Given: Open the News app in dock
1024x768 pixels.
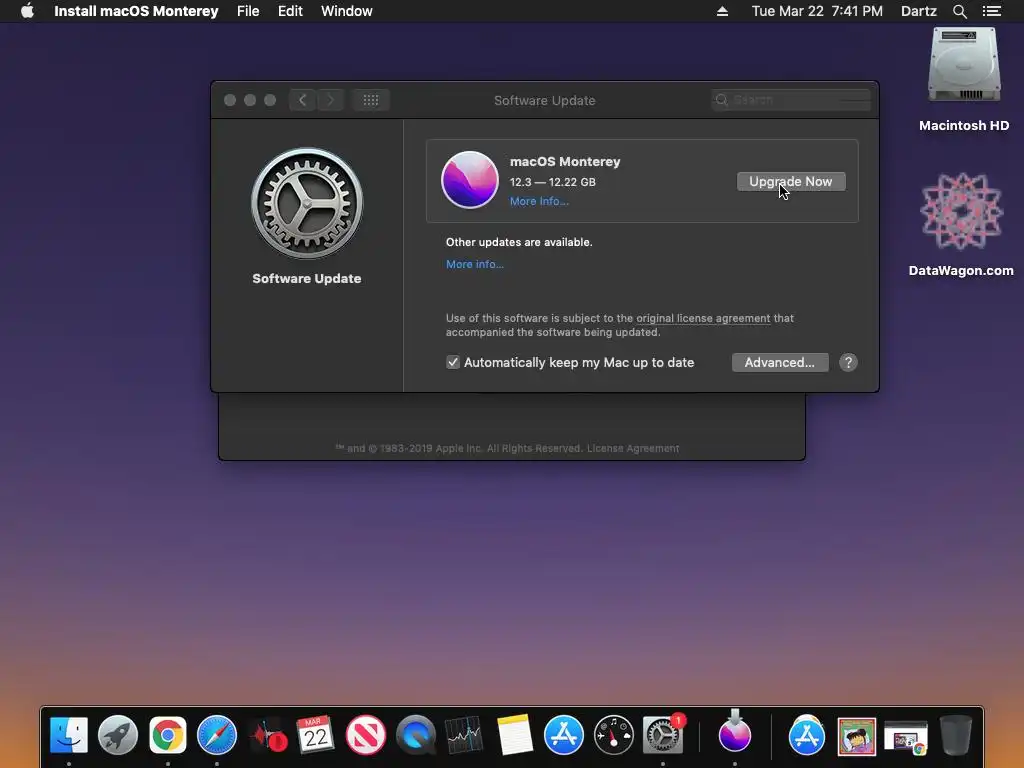Looking at the screenshot, I should coord(365,735).
